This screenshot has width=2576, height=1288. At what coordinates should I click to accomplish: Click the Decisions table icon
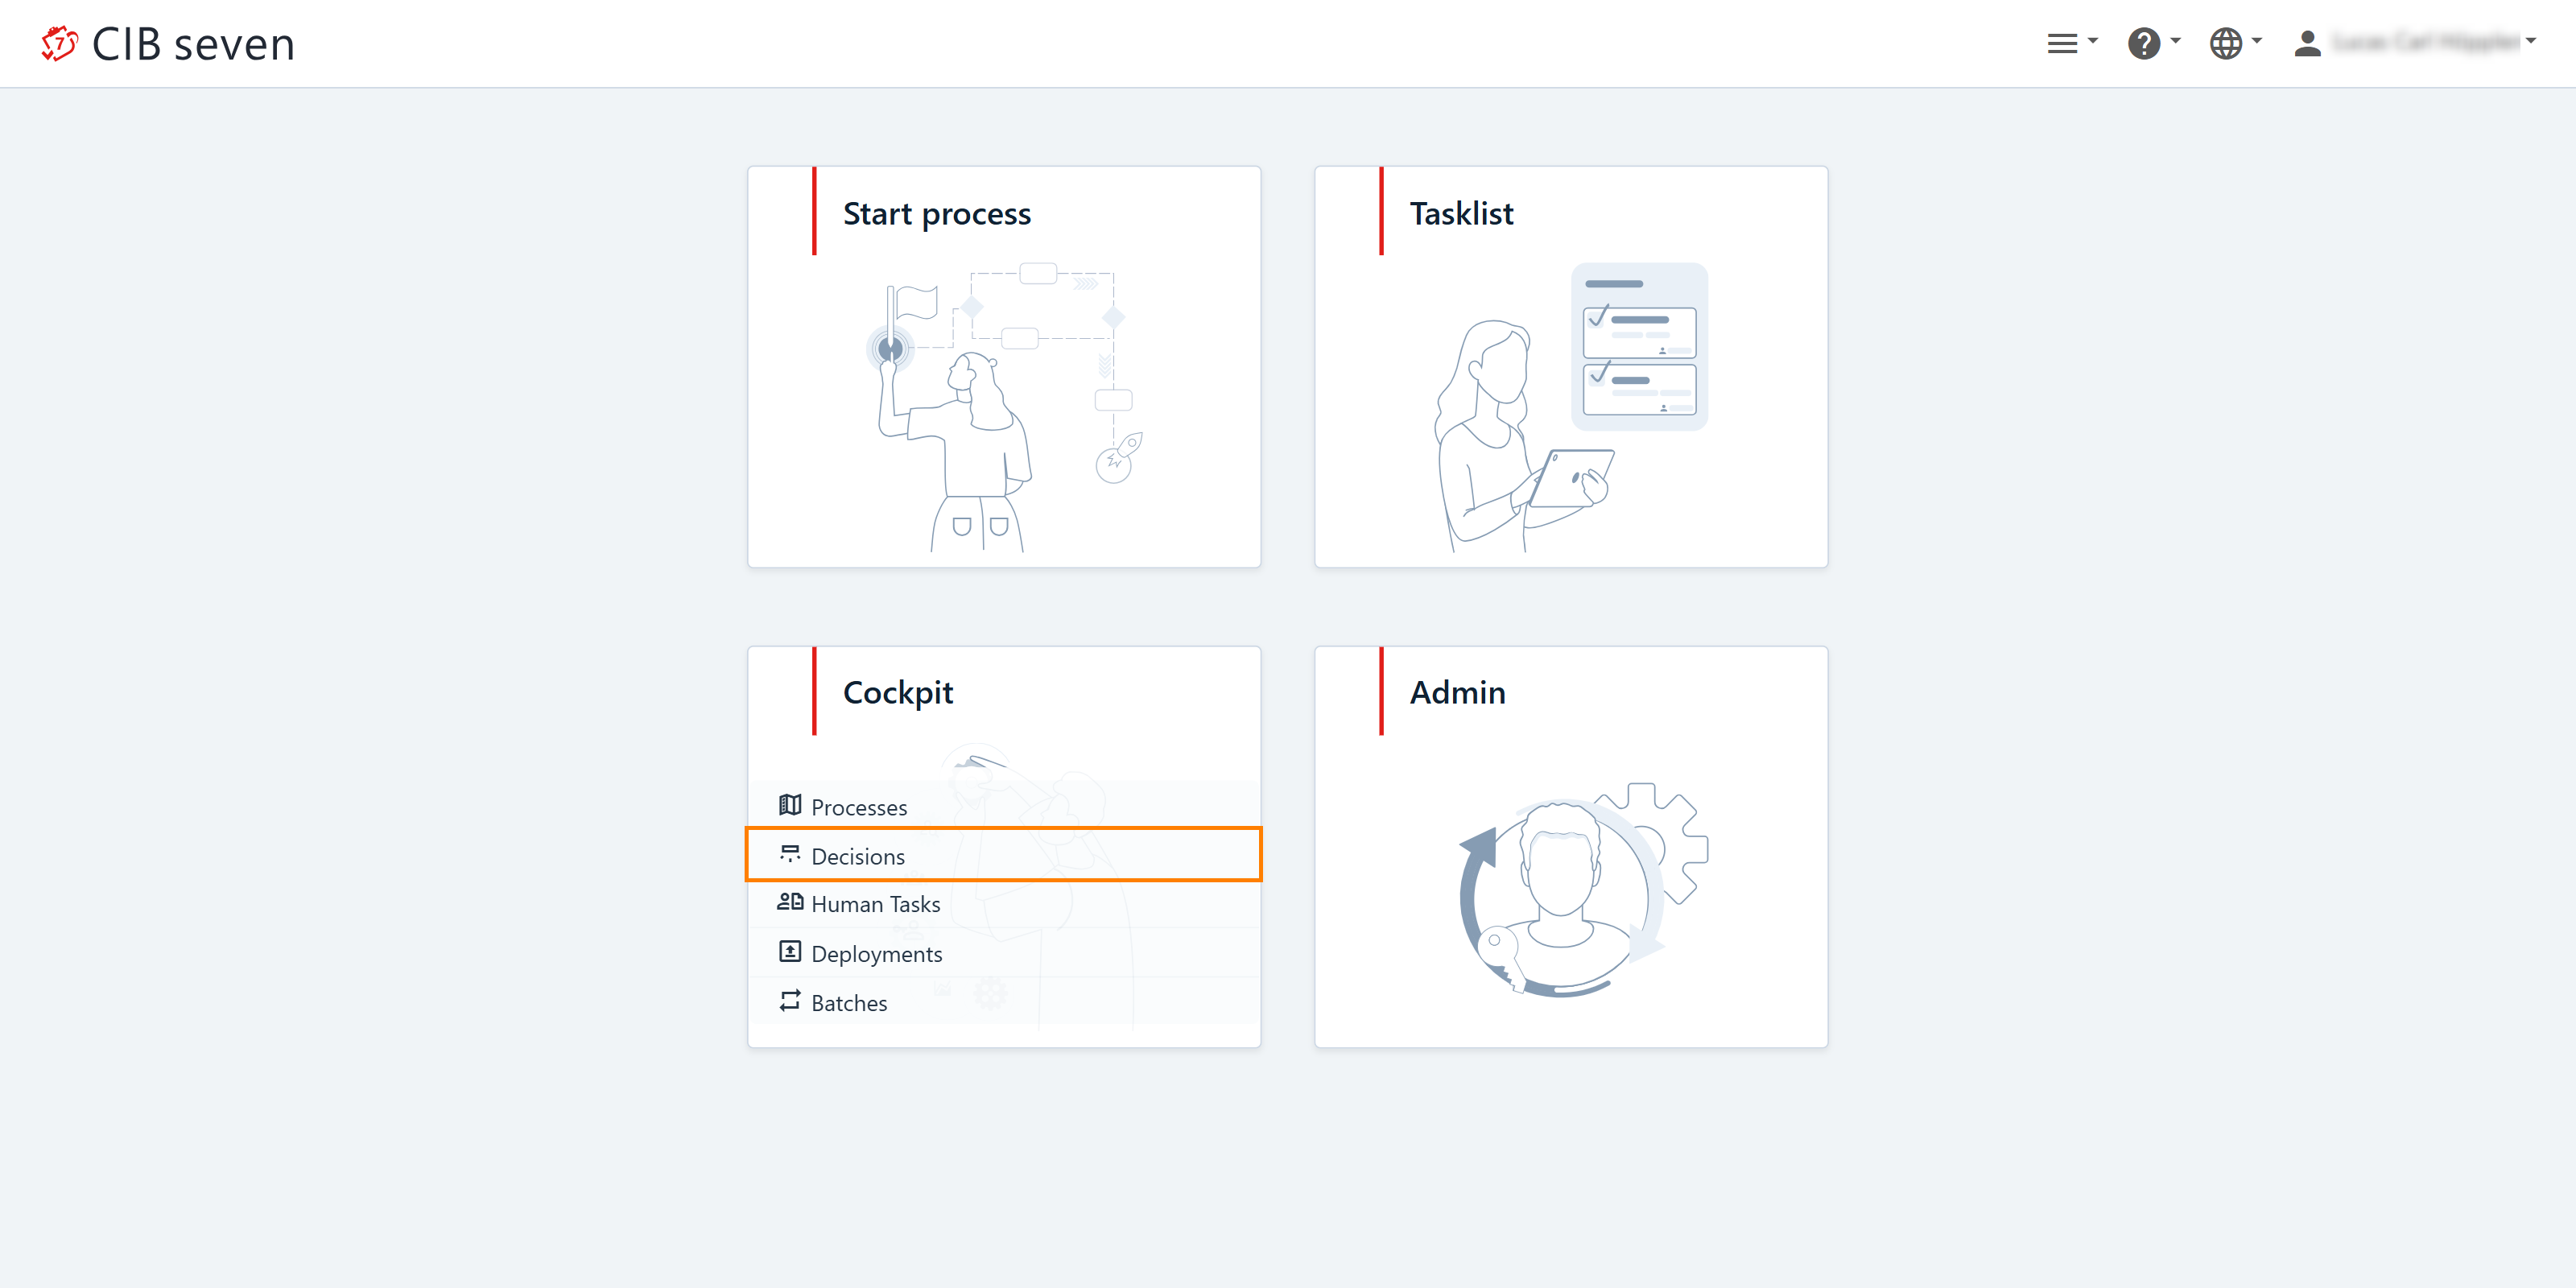tap(790, 854)
